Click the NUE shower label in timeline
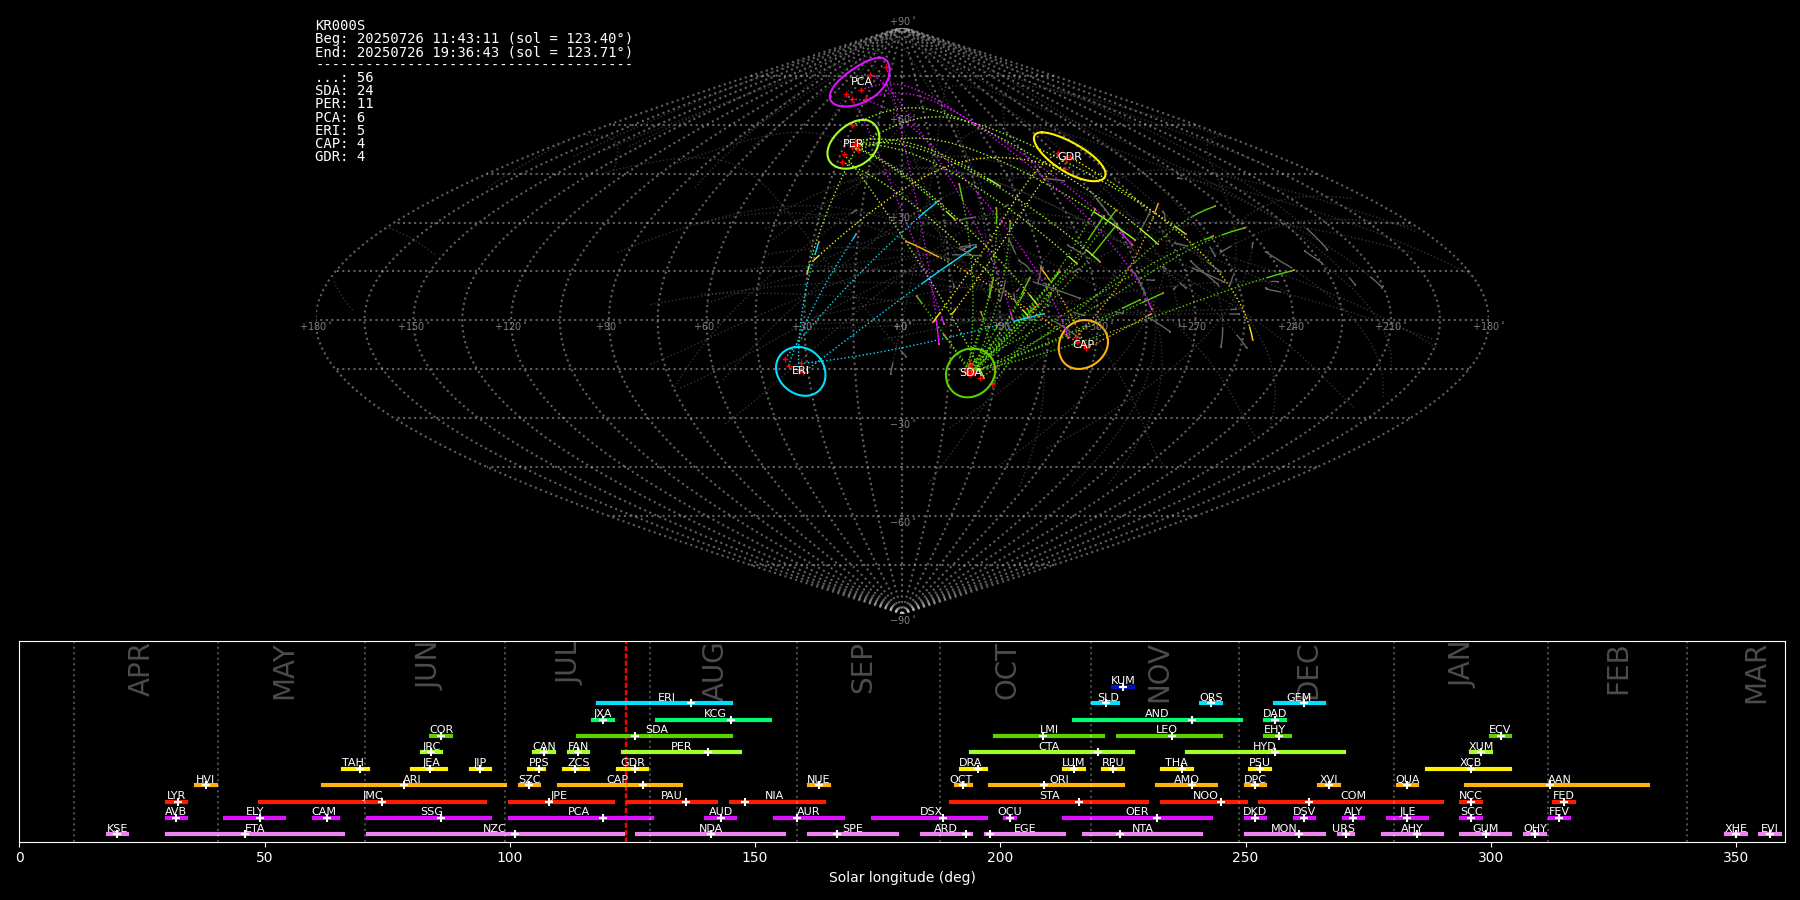The width and height of the screenshot is (1800, 900). click(x=818, y=780)
